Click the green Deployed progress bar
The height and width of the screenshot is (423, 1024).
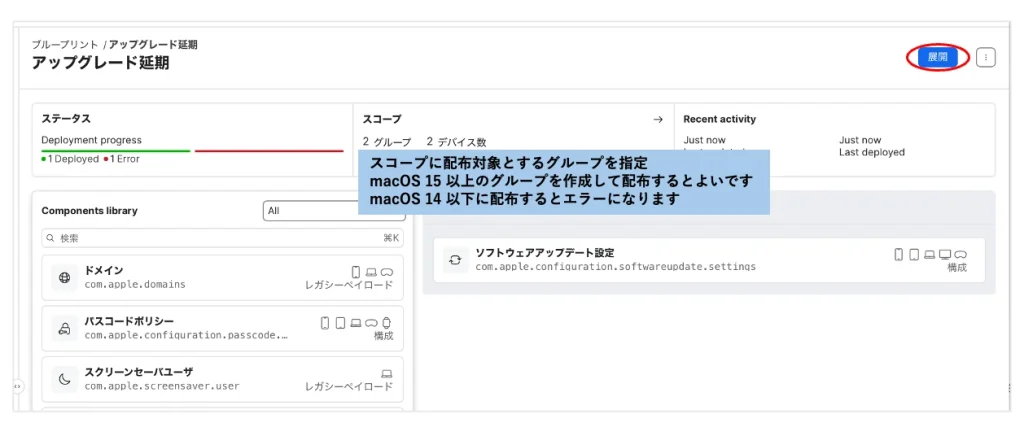coord(115,151)
